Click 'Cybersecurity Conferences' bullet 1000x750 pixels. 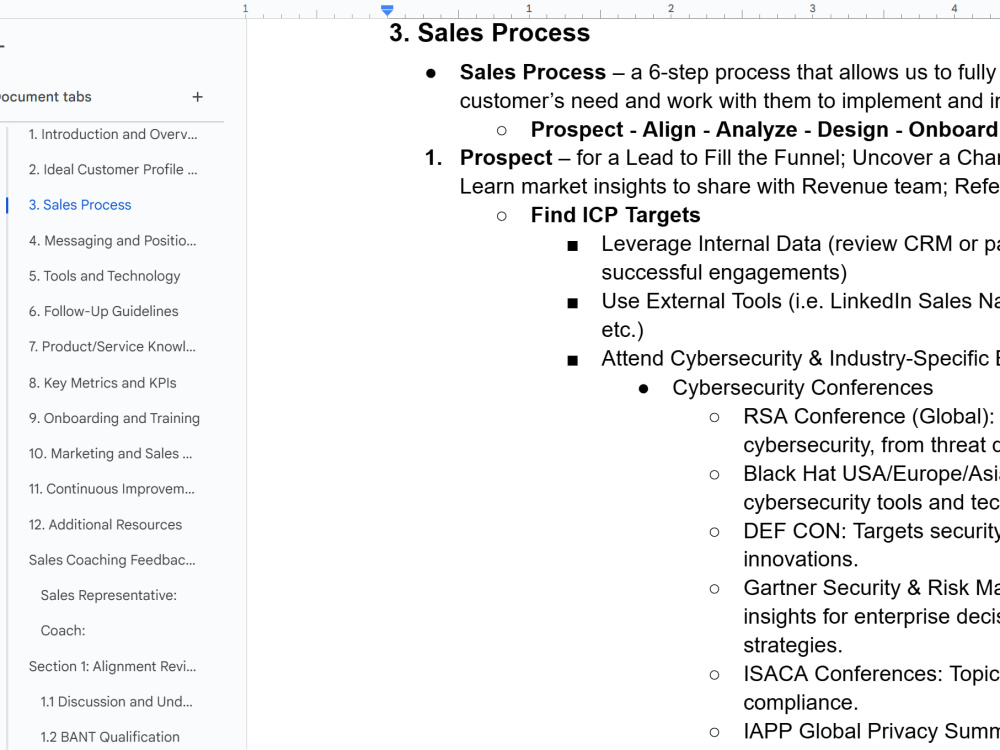click(802, 388)
